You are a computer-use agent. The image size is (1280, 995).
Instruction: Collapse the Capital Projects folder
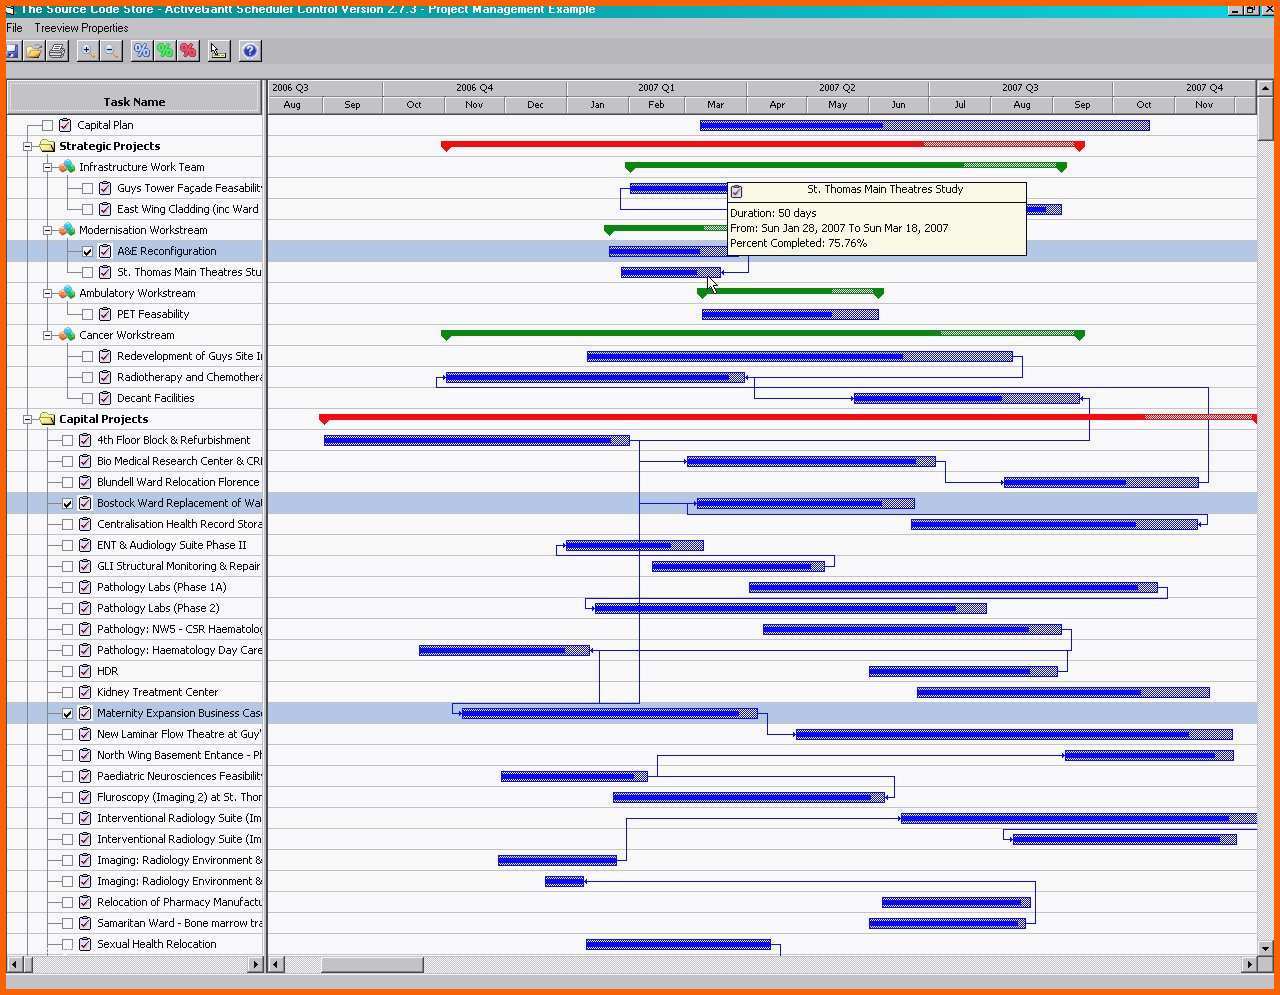[28, 420]
